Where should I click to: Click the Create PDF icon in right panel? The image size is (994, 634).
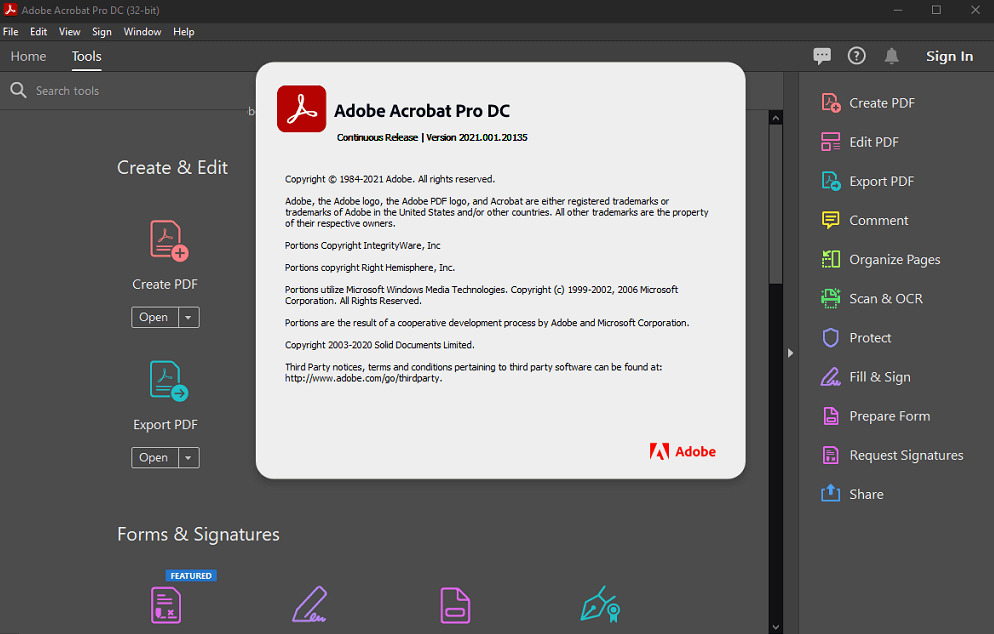click(x=830, y=103)
